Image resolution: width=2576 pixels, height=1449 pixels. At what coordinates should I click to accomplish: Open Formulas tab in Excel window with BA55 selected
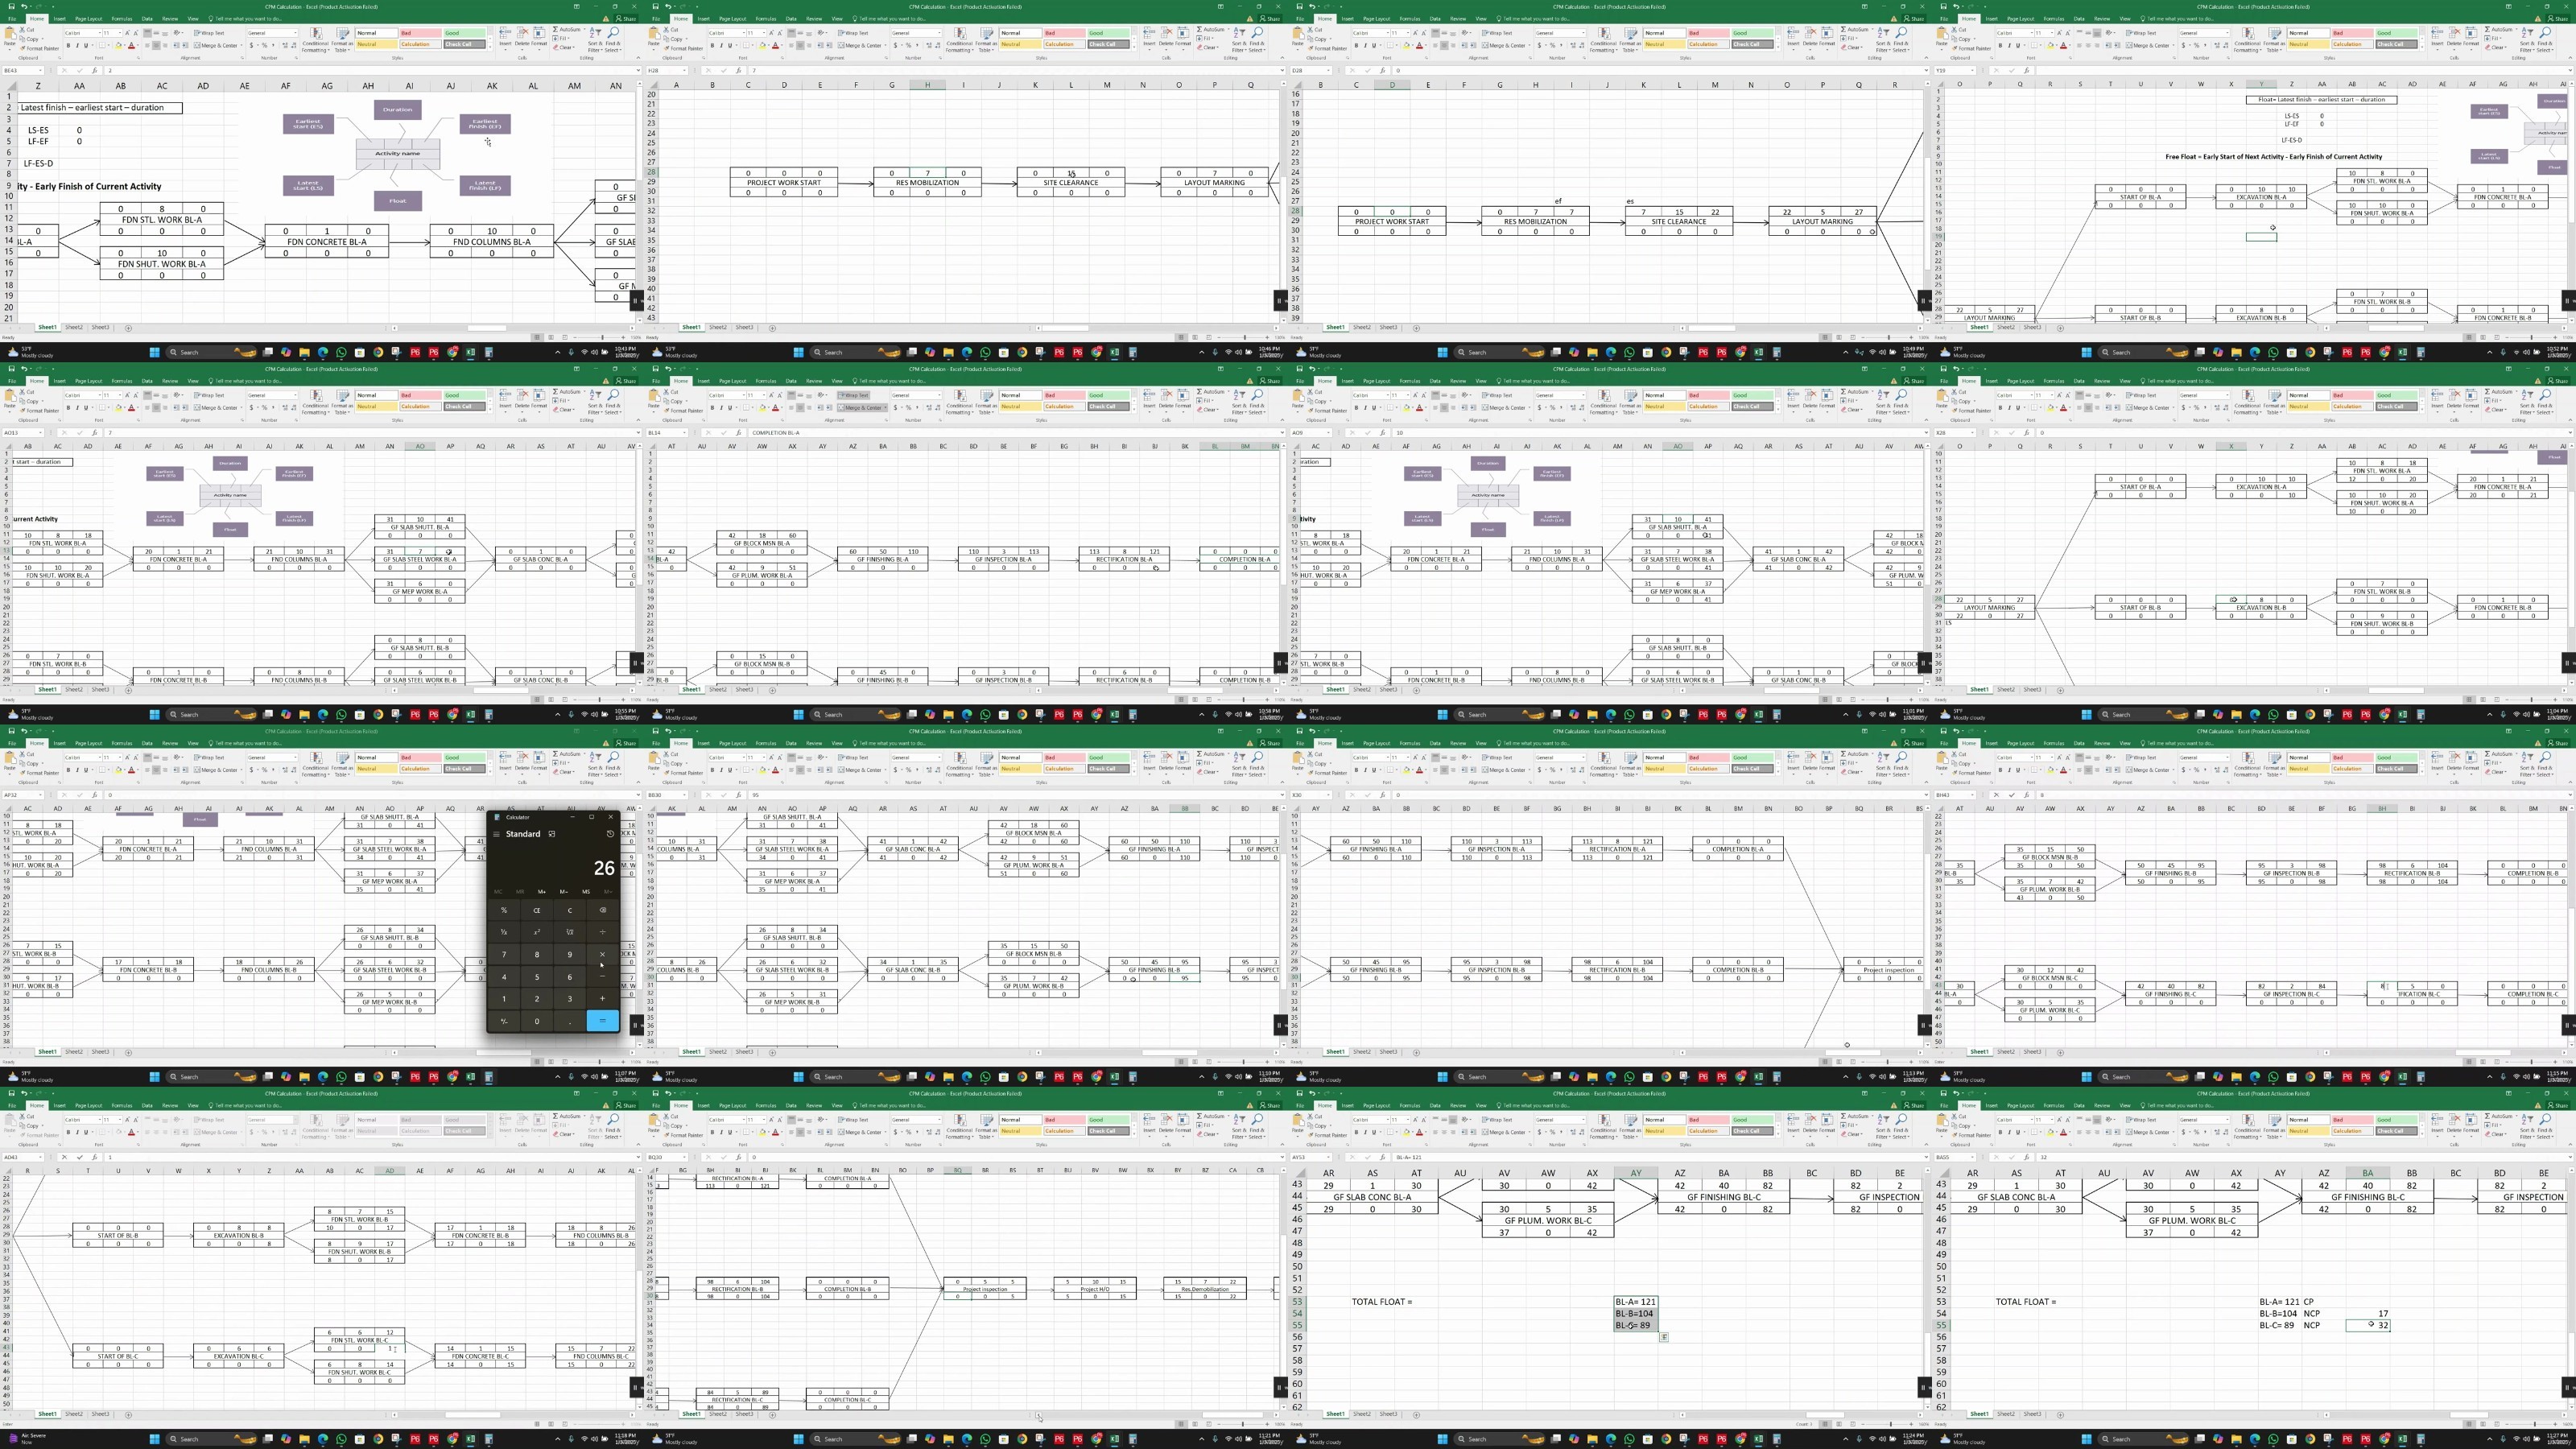[2054, 1106]
